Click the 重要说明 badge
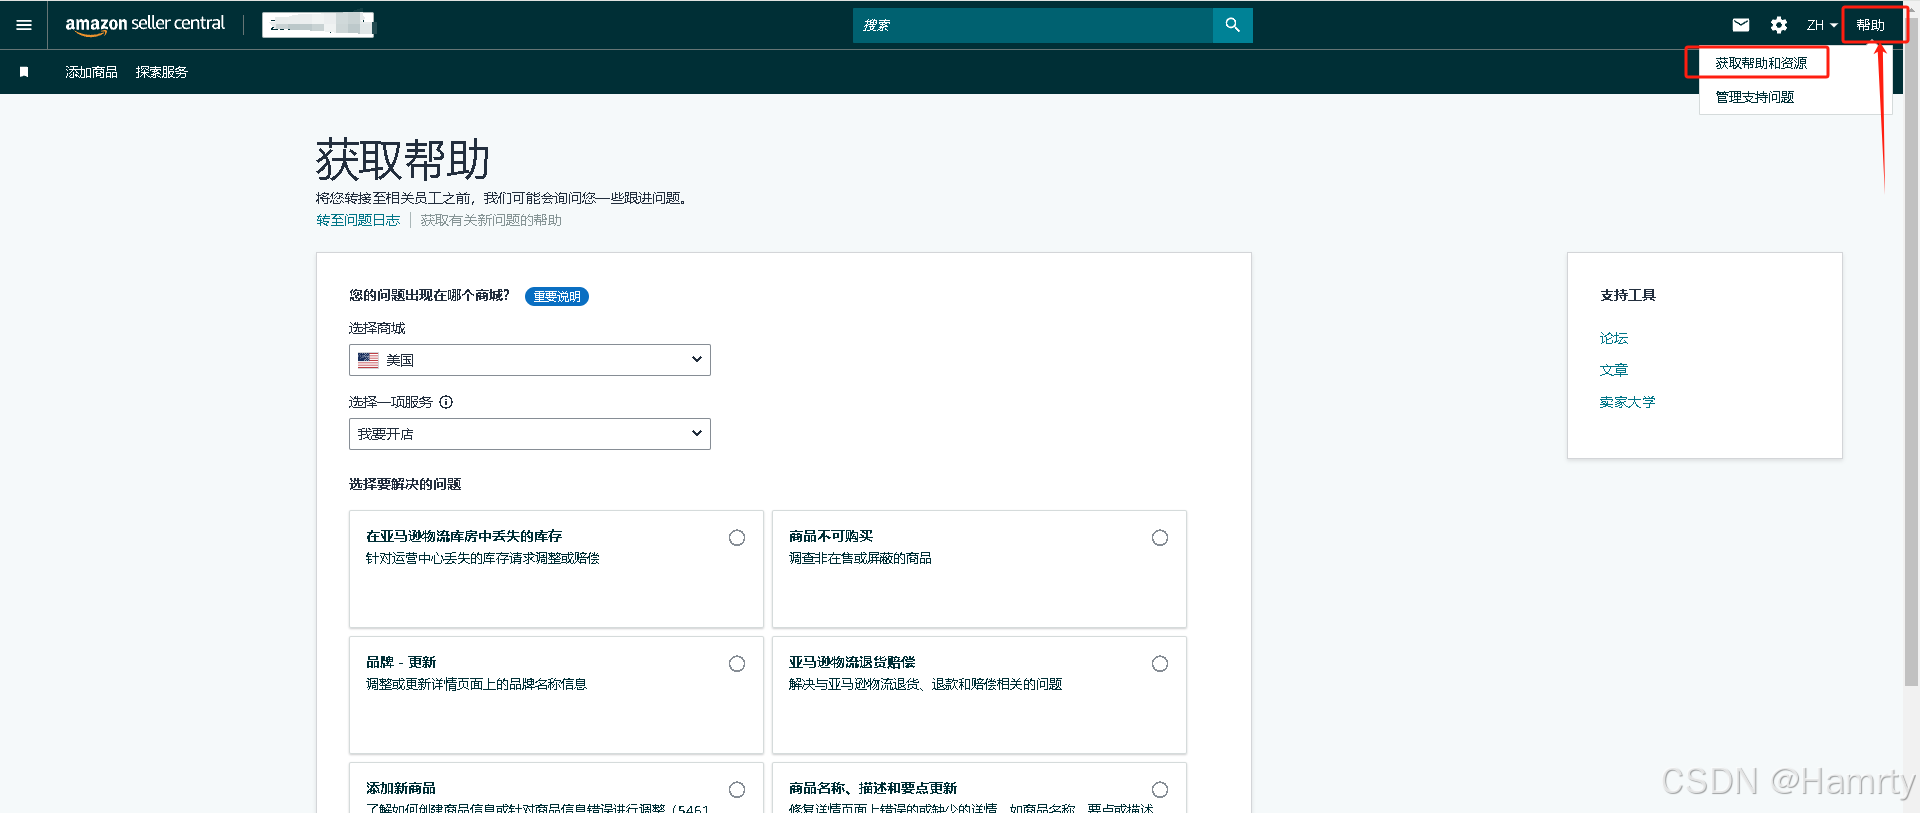Viewport: 1920px width, 813px height. [557, 296]
